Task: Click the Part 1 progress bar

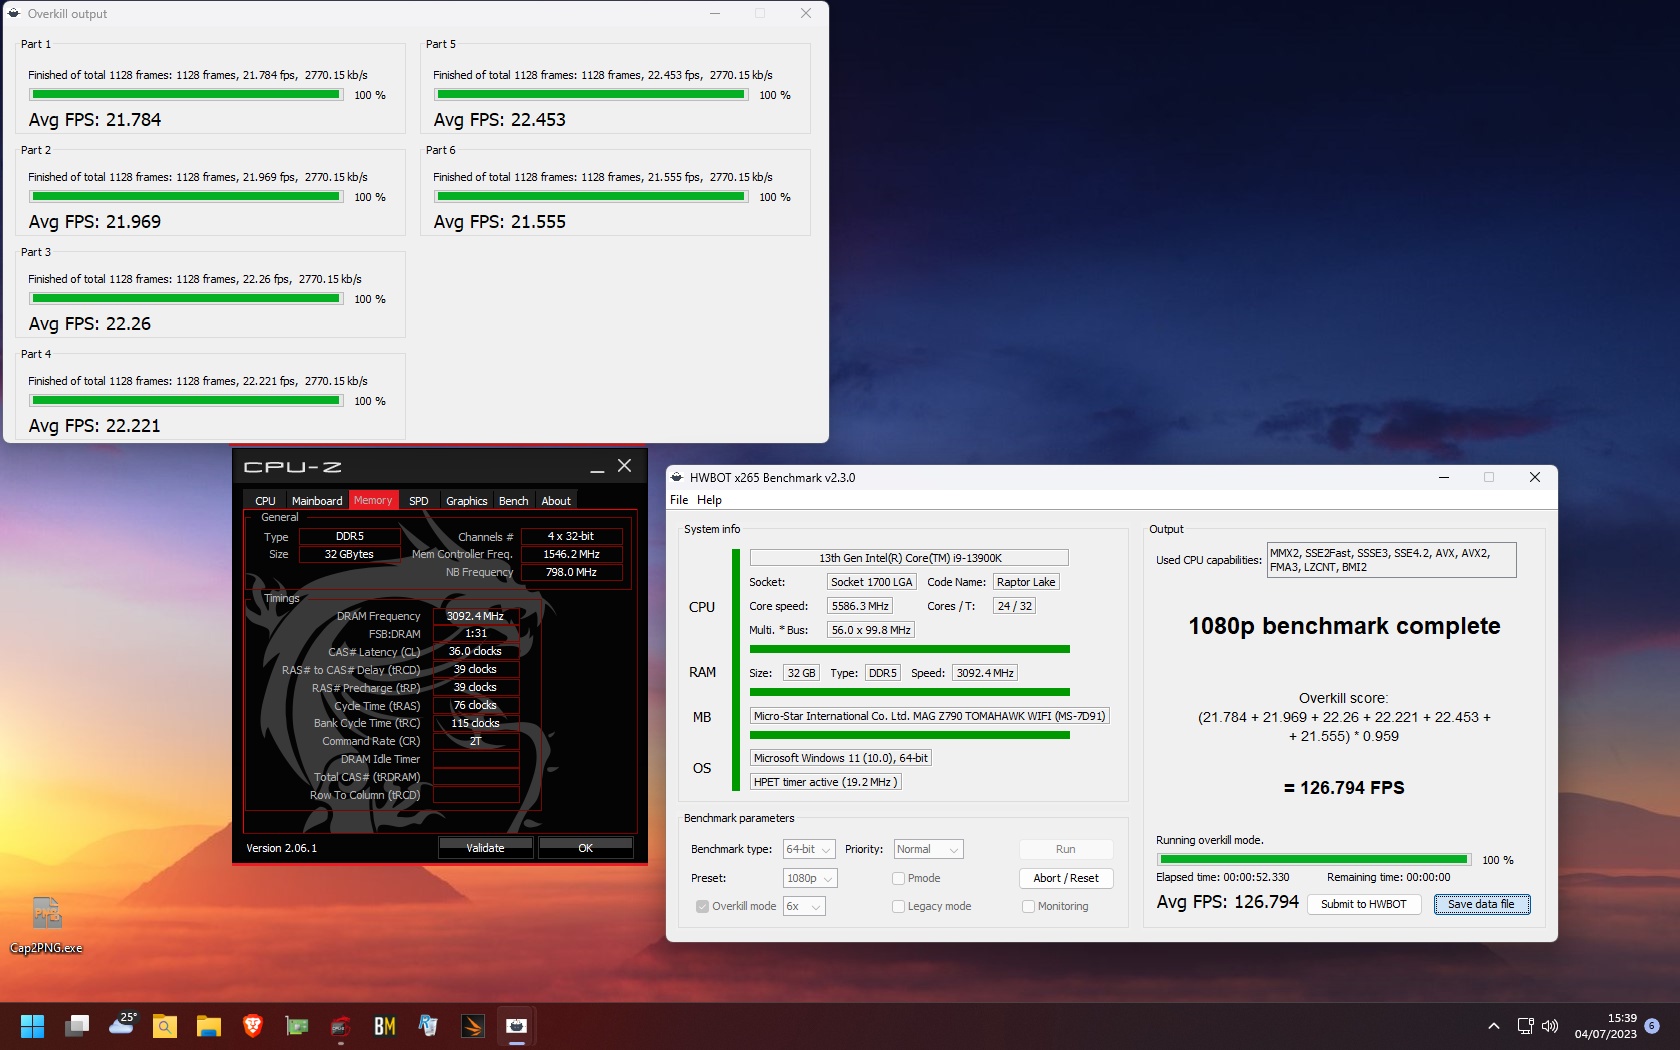Action: (186, 94)
